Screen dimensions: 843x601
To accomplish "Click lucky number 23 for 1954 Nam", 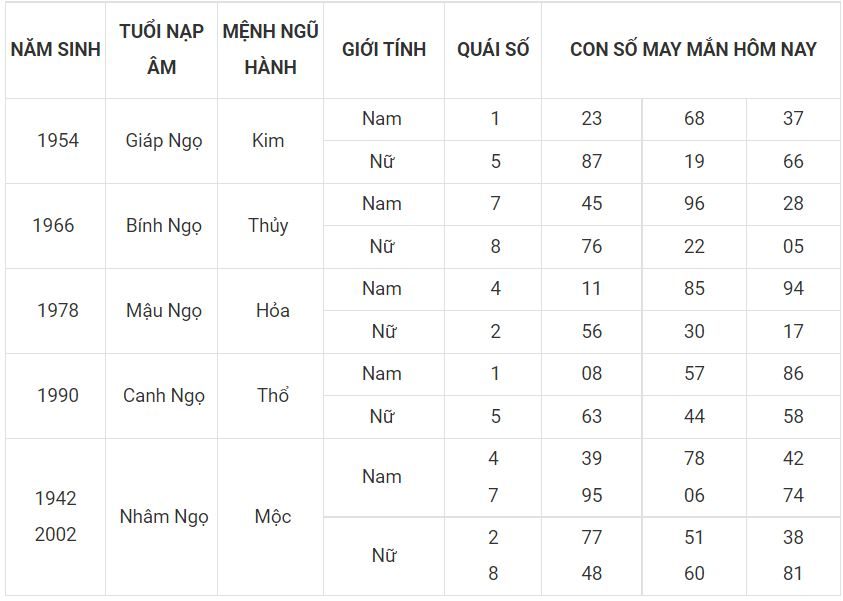I will pos(591,119).
